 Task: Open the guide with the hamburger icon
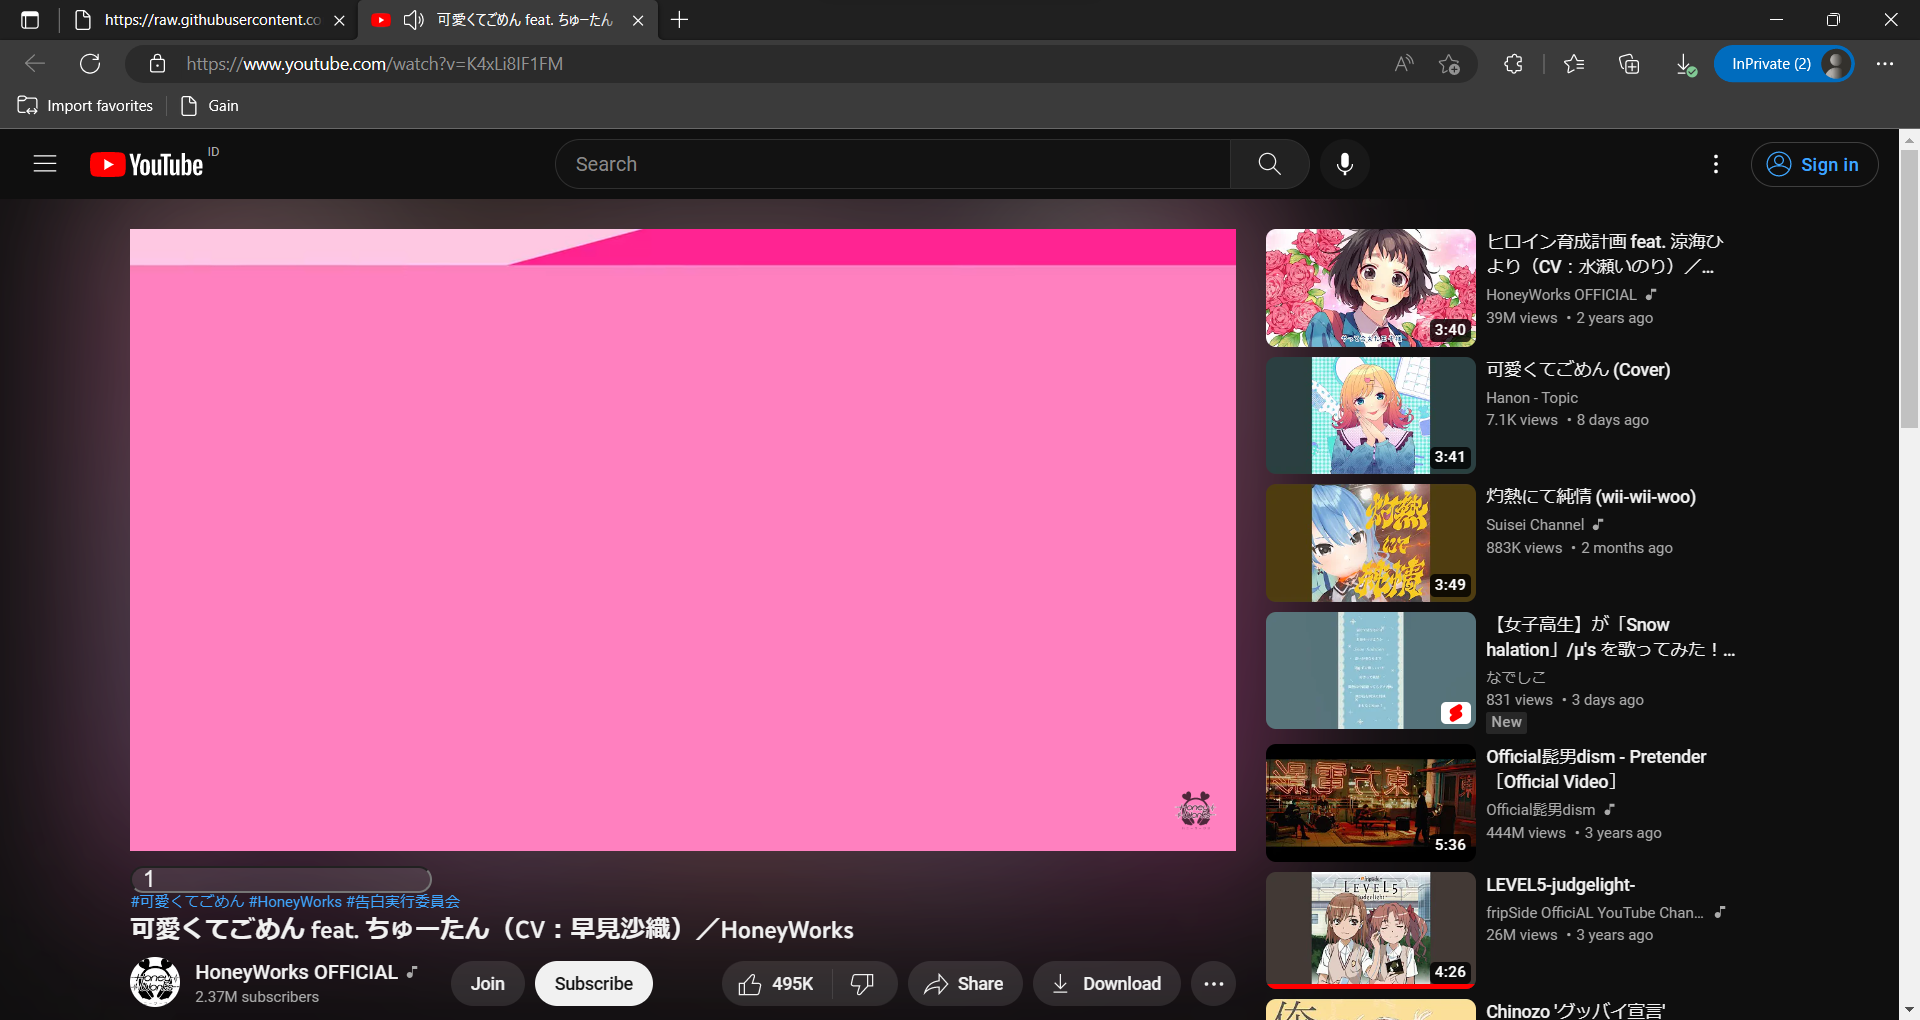(45, 164)
